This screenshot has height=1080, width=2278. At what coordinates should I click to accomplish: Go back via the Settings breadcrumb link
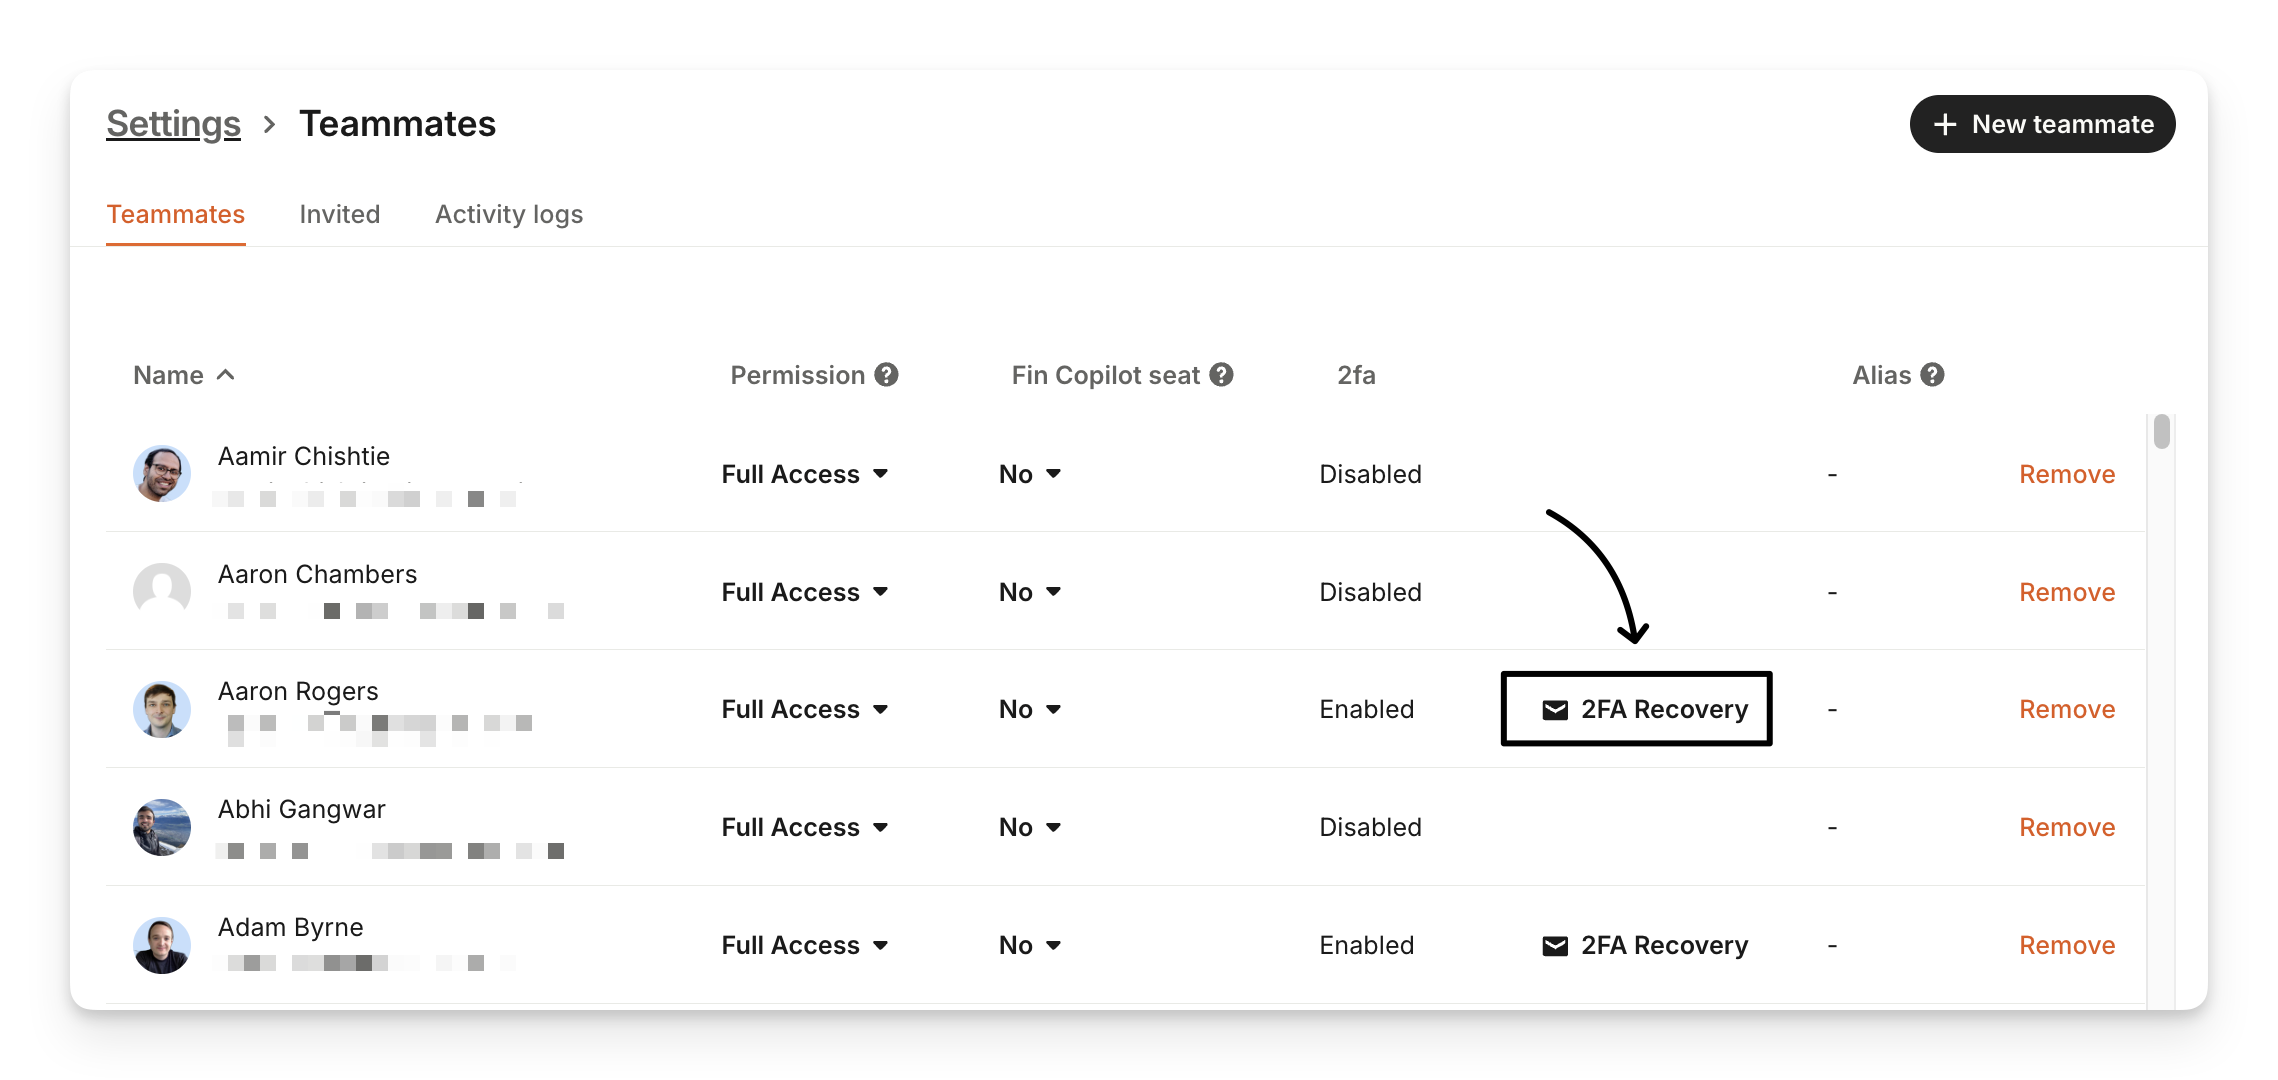pyautogui.click(x=174, y=124)
